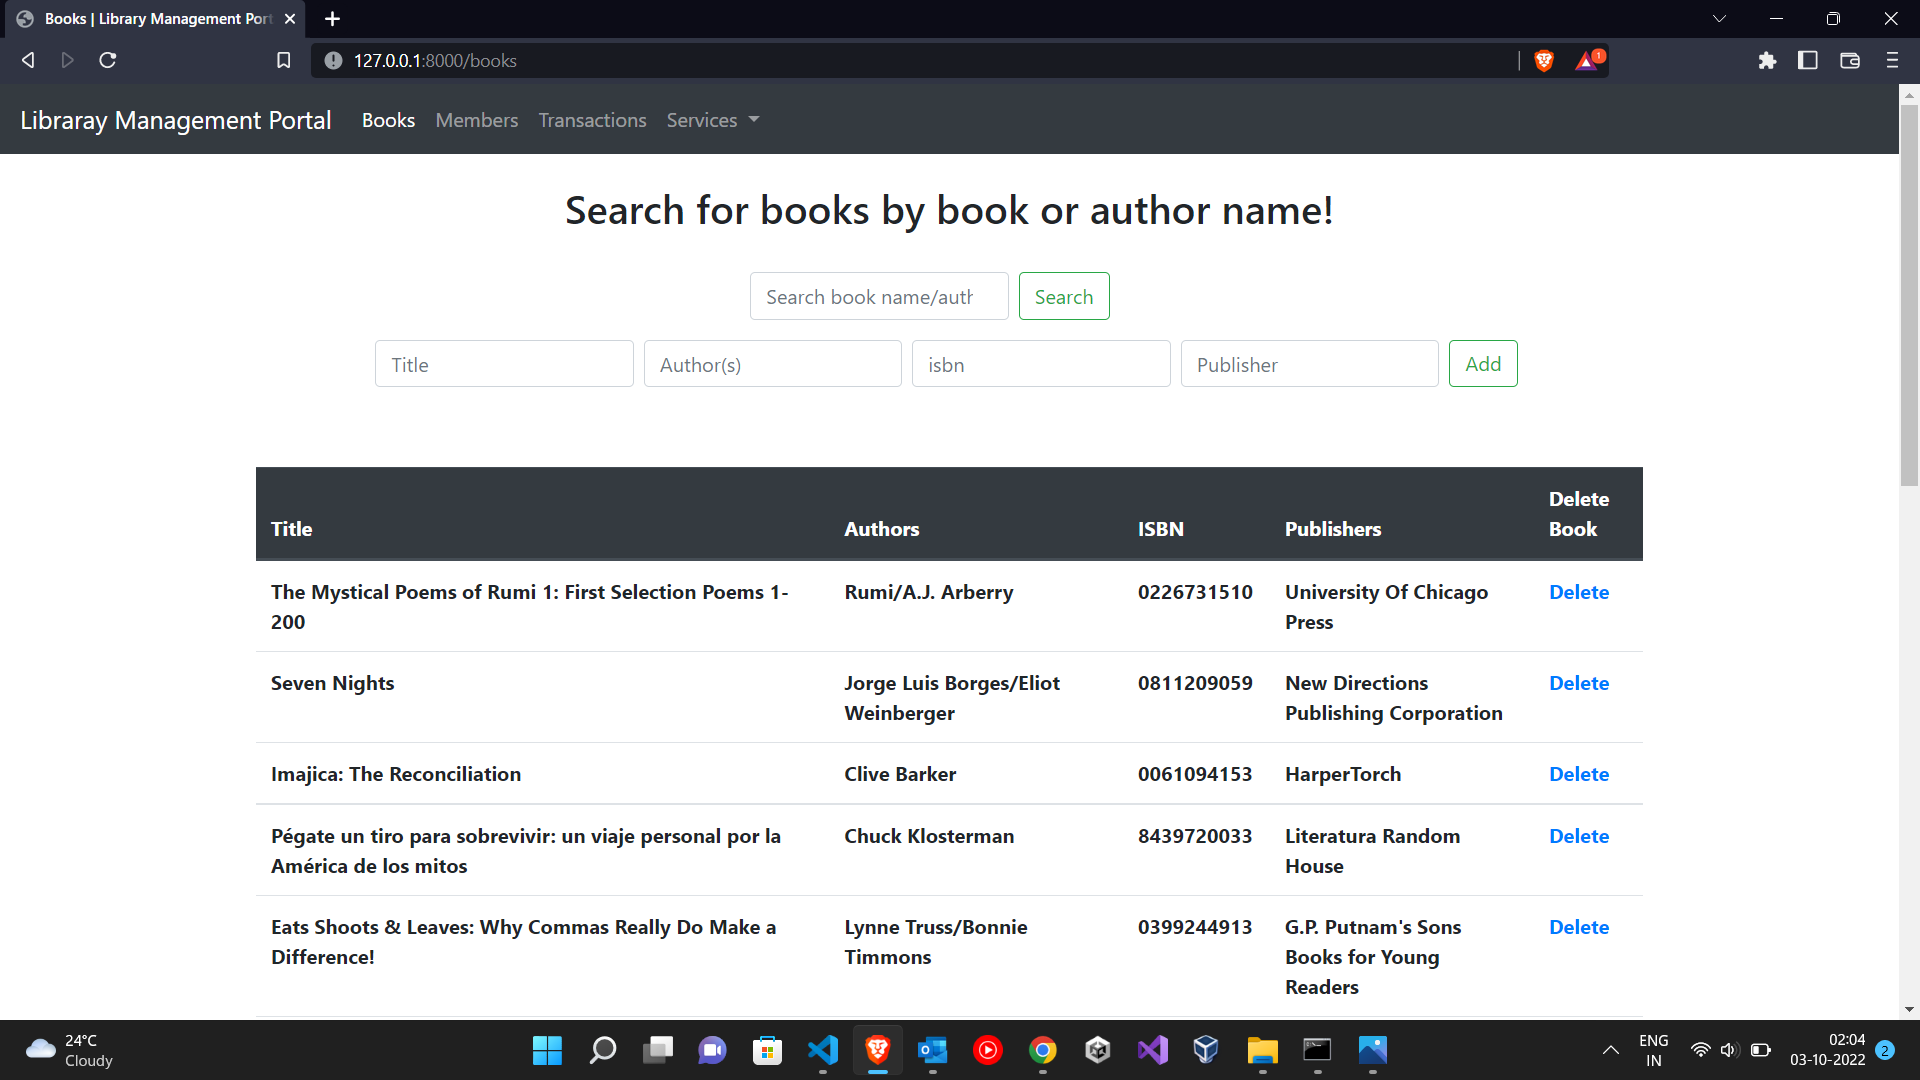This screenshot has width=1920, height=1080.
Task: Focus the Publisher input field
Action: coord(1309,364)
